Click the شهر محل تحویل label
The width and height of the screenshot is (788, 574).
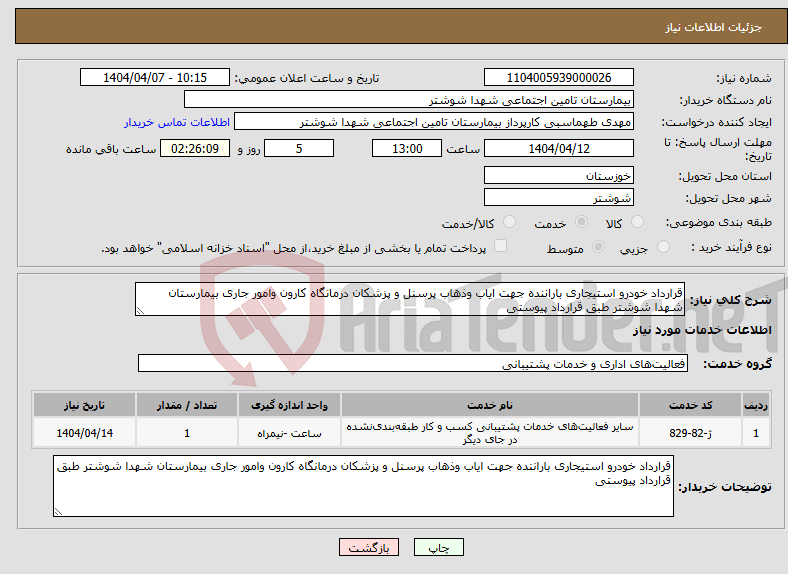click(729, 198)
